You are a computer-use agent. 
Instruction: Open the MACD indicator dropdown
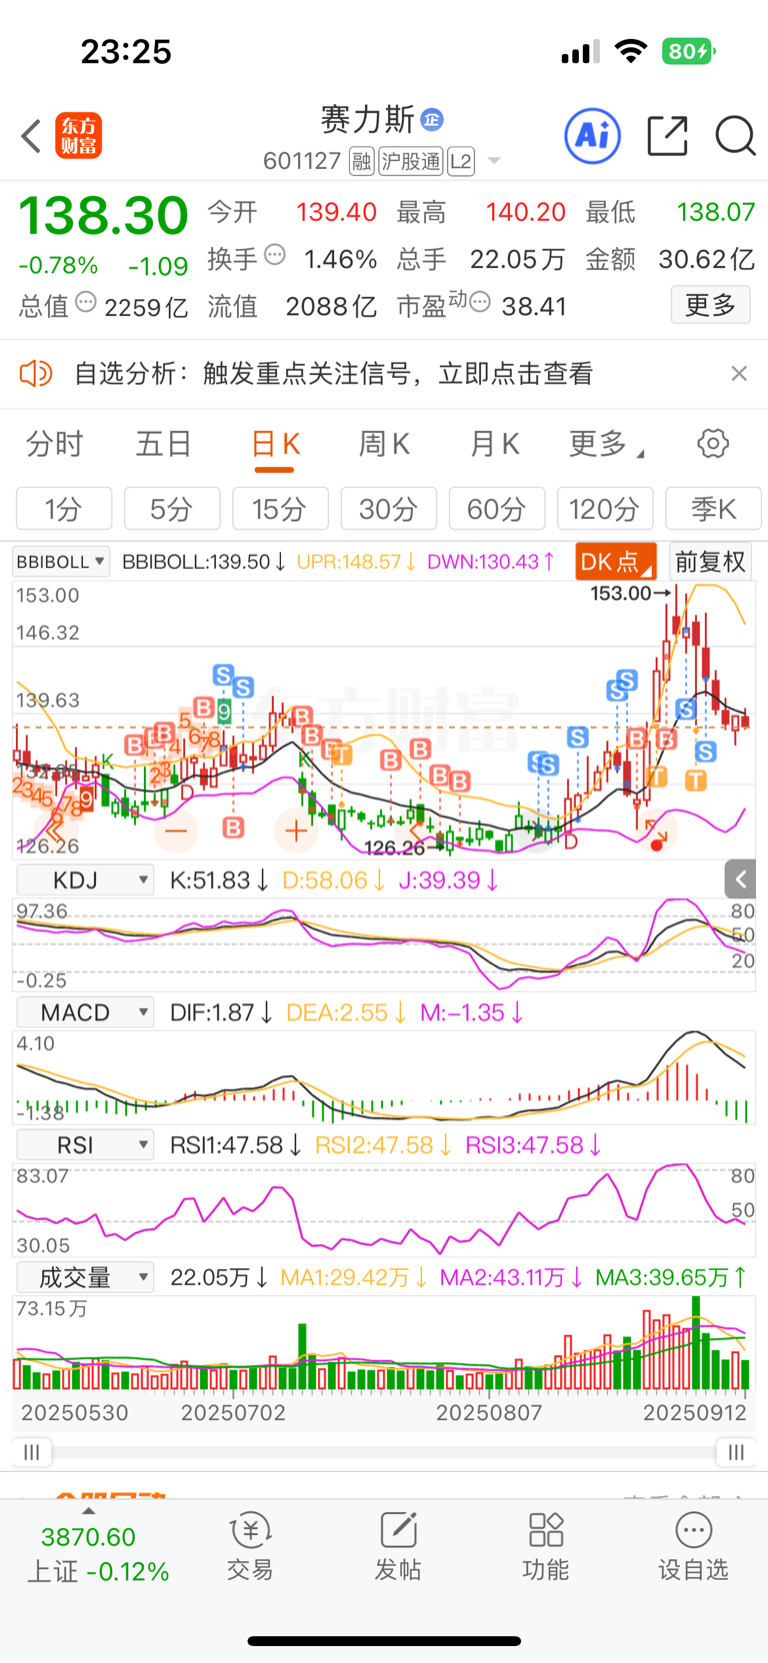click(85, 1012)
